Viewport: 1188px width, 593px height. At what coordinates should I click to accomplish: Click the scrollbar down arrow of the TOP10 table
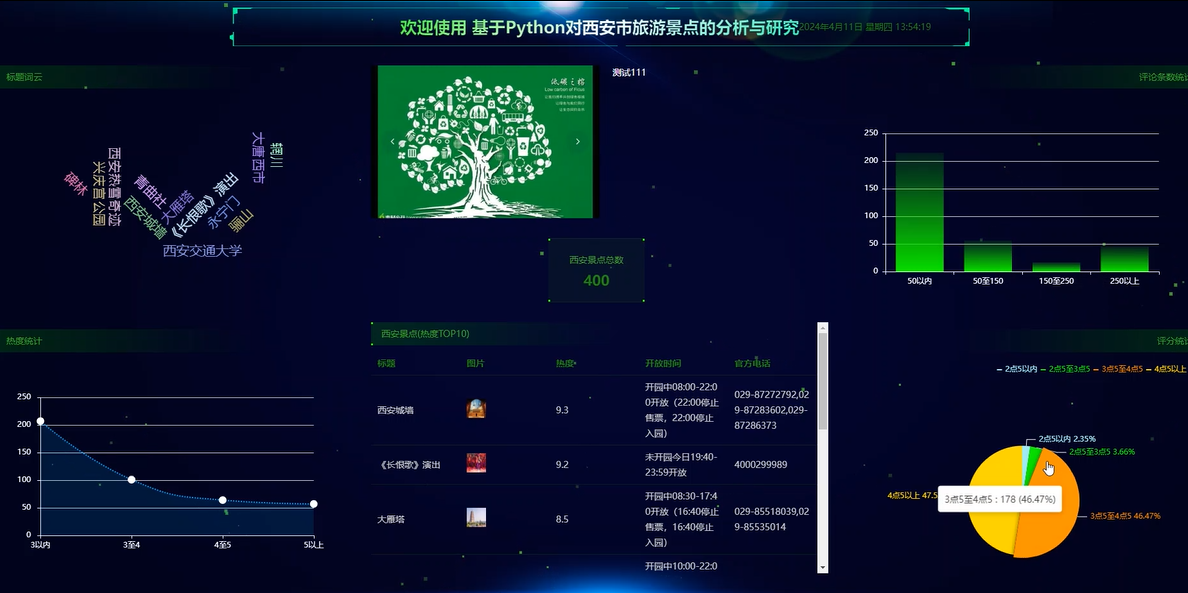click(x=823, y=567)
